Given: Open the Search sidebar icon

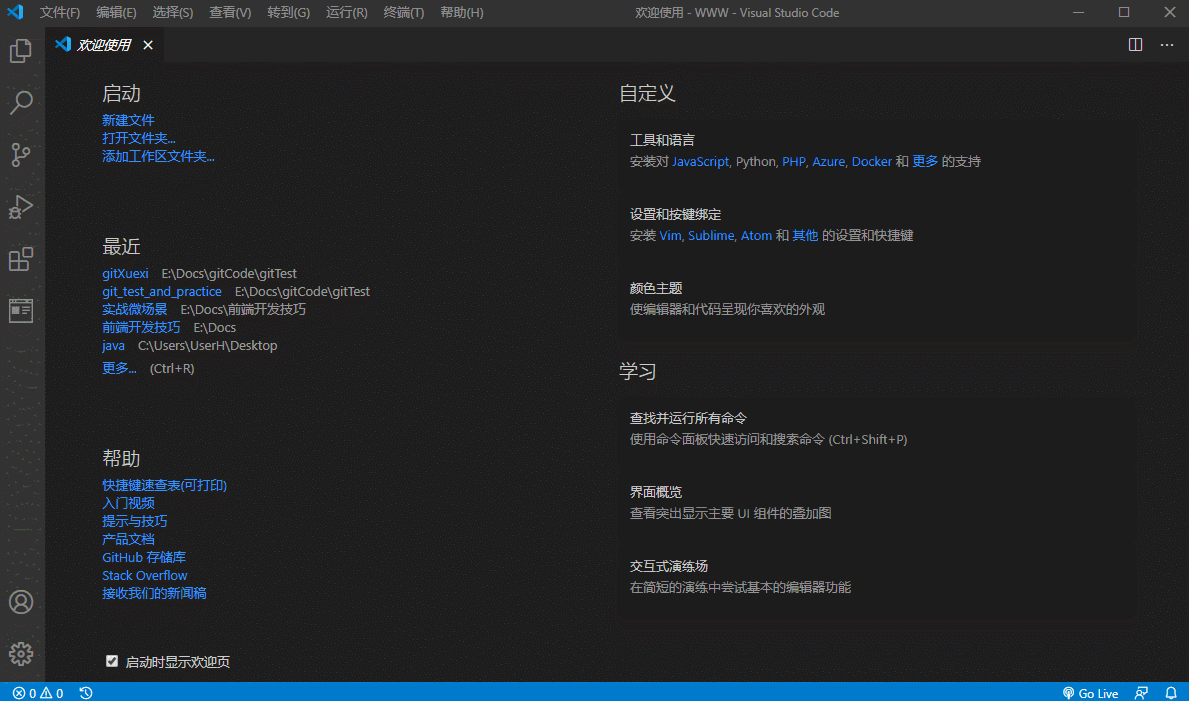Looking at the screenshot, I should click(21, 103).
